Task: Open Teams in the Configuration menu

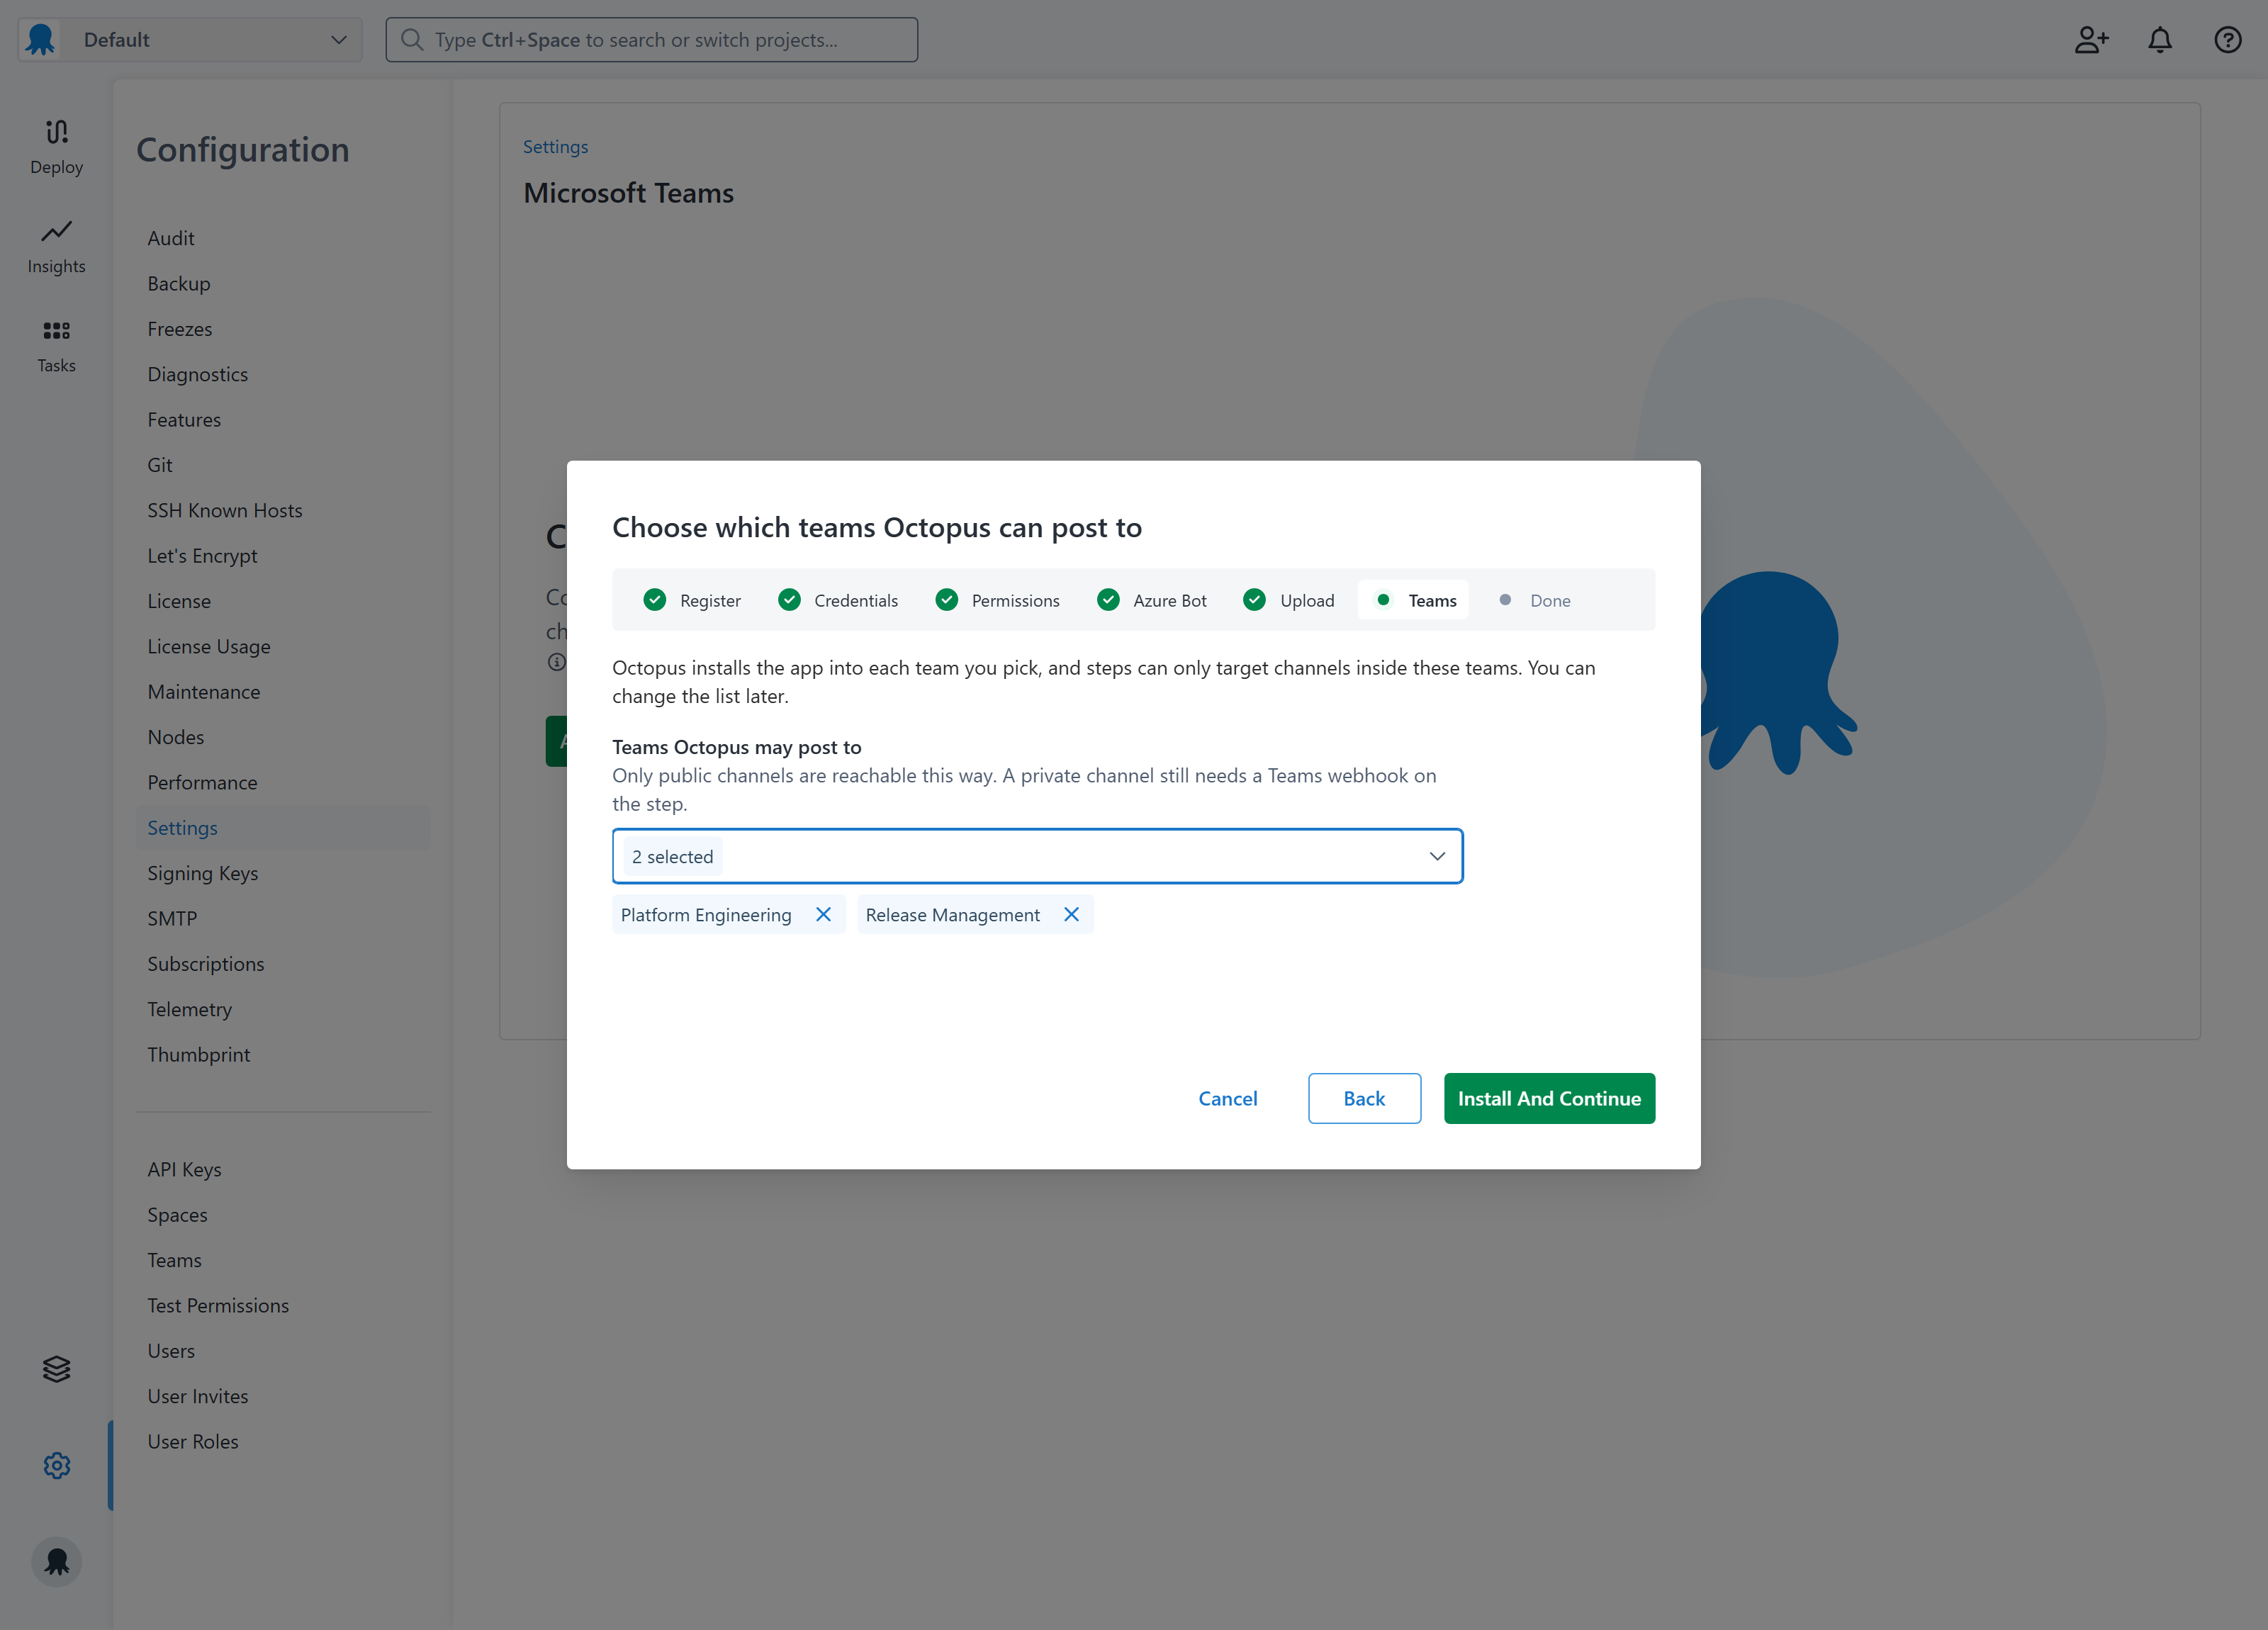Action: 175,1260
